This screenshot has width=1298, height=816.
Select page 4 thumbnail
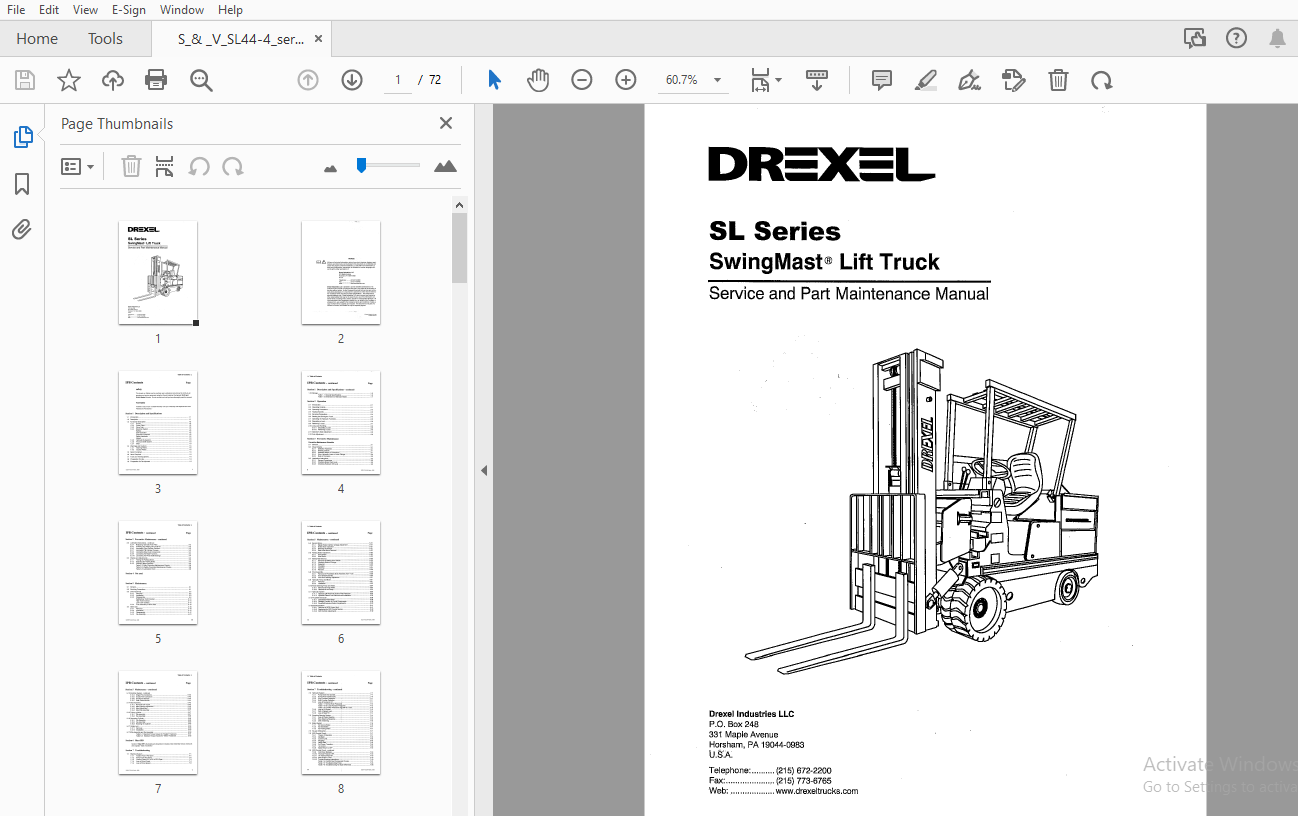coord(341,423)
